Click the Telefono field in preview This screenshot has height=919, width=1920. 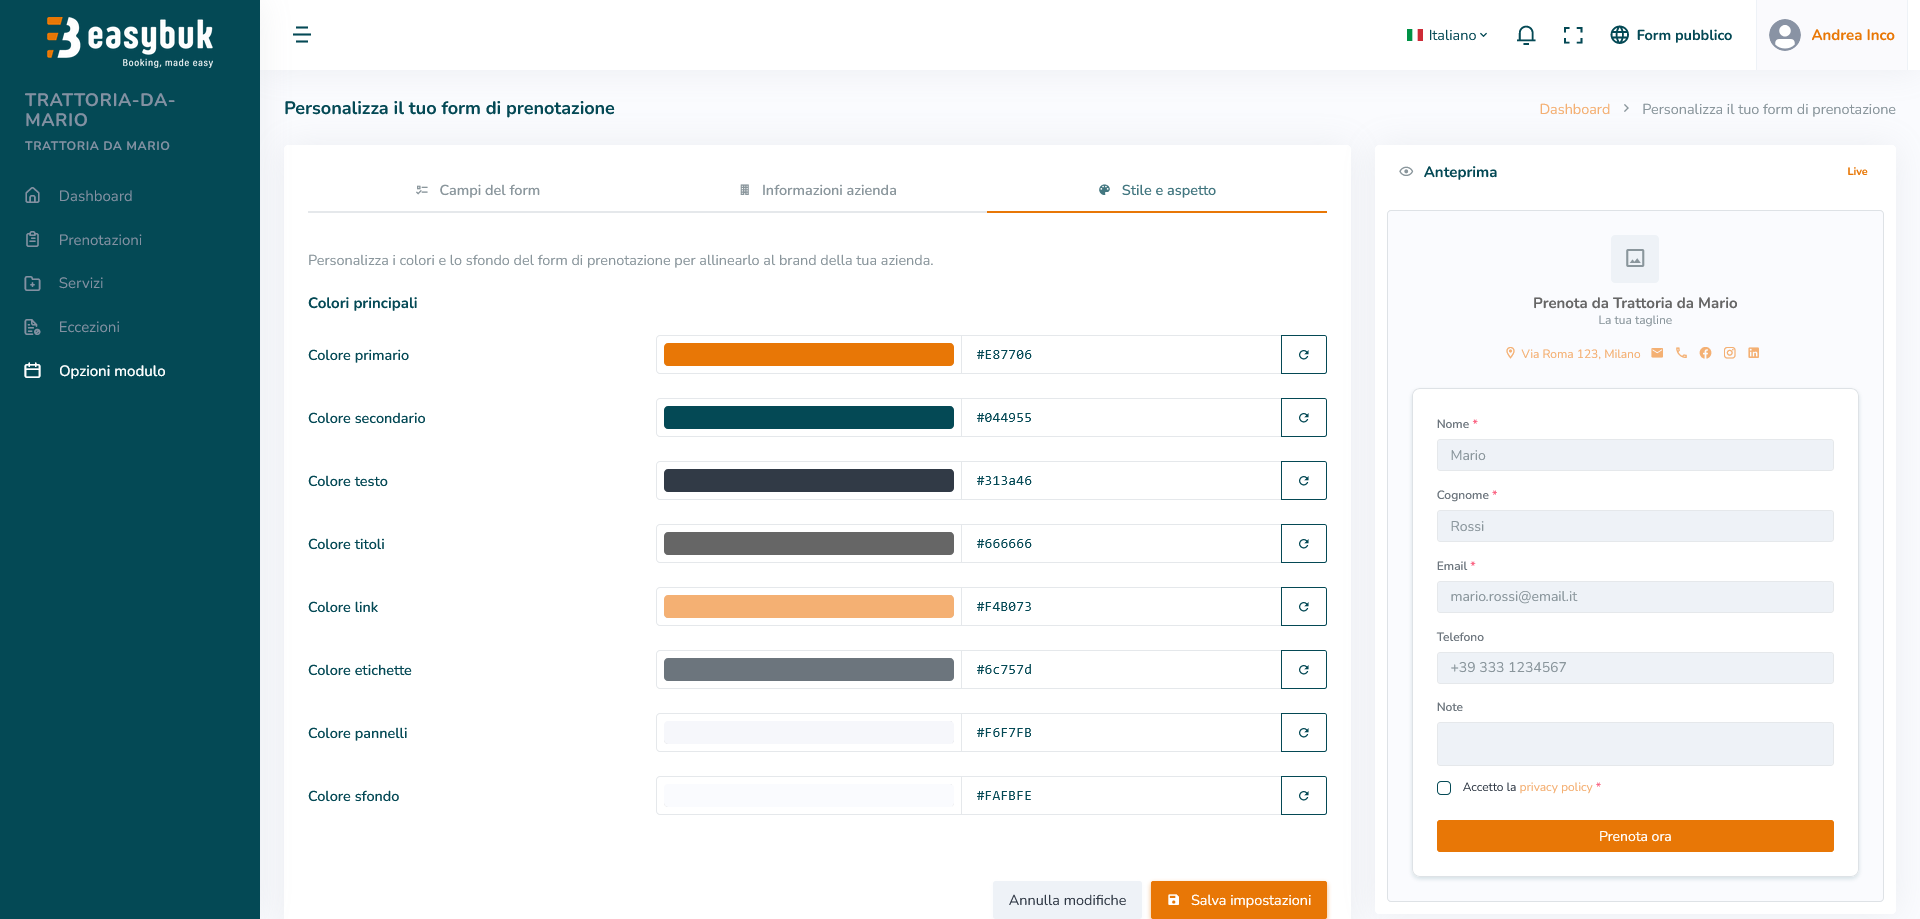click(x=1635, y=668)
